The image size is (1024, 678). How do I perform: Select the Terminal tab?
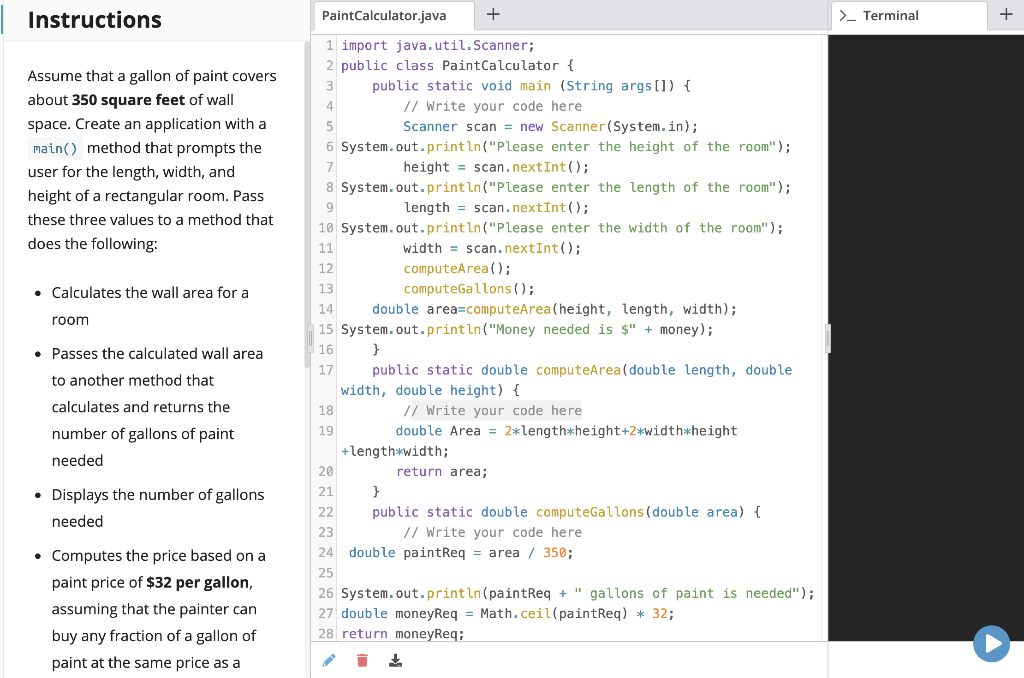point(909,16)
